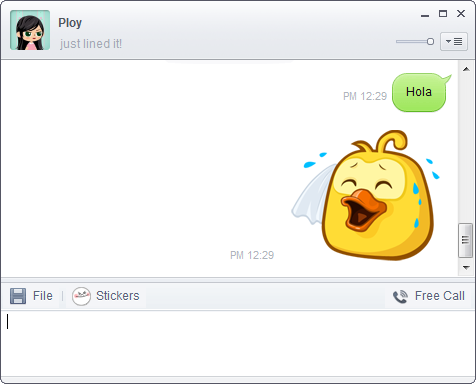Click the crying duck sticker
476x384 pixels.
(x=365, y=195)
